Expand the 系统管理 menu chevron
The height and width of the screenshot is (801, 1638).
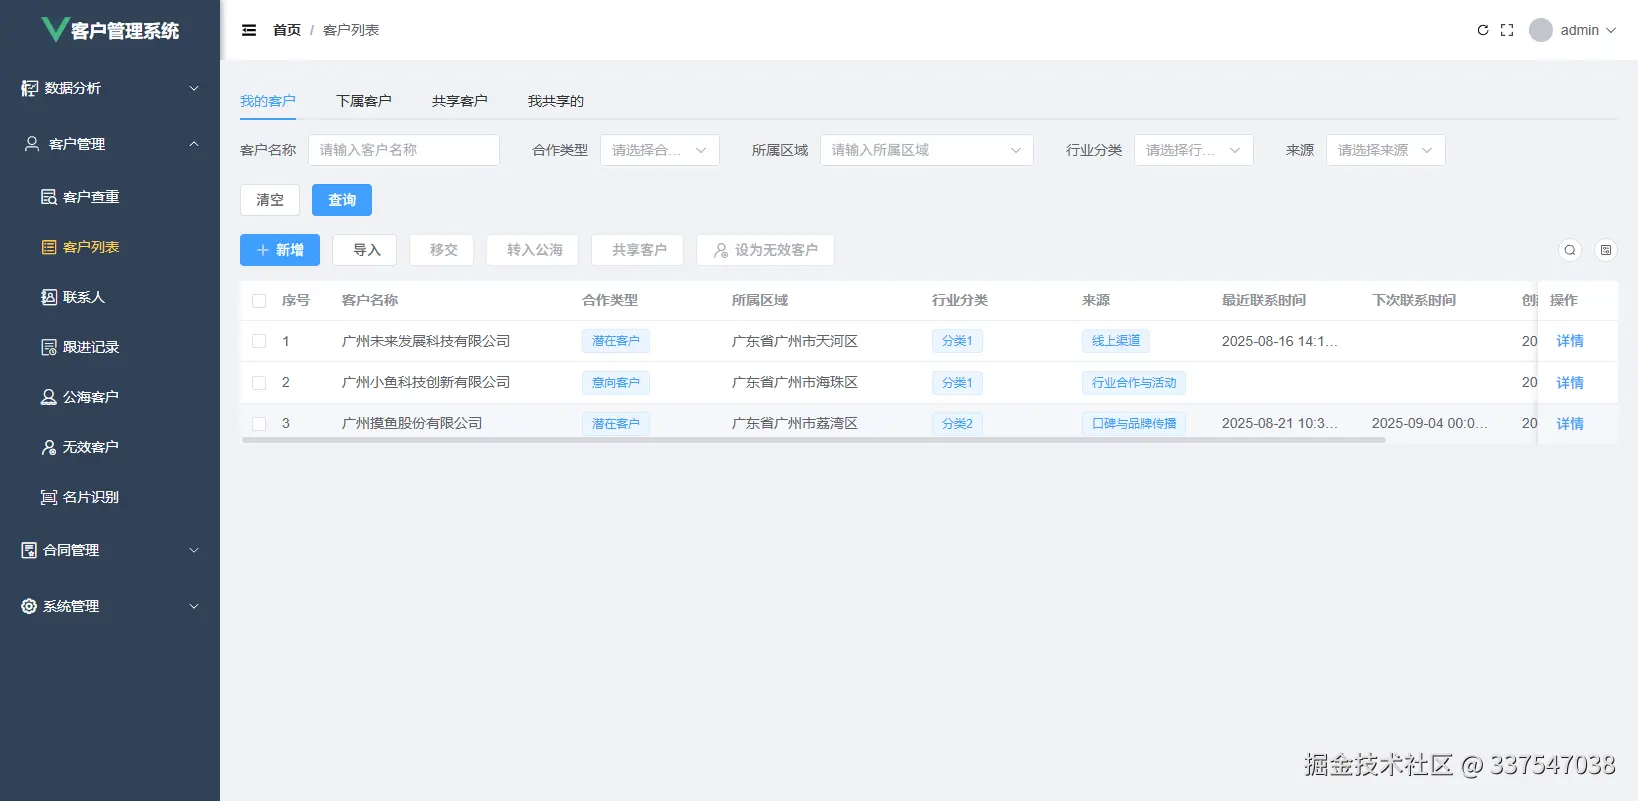[x=194, y=606]
